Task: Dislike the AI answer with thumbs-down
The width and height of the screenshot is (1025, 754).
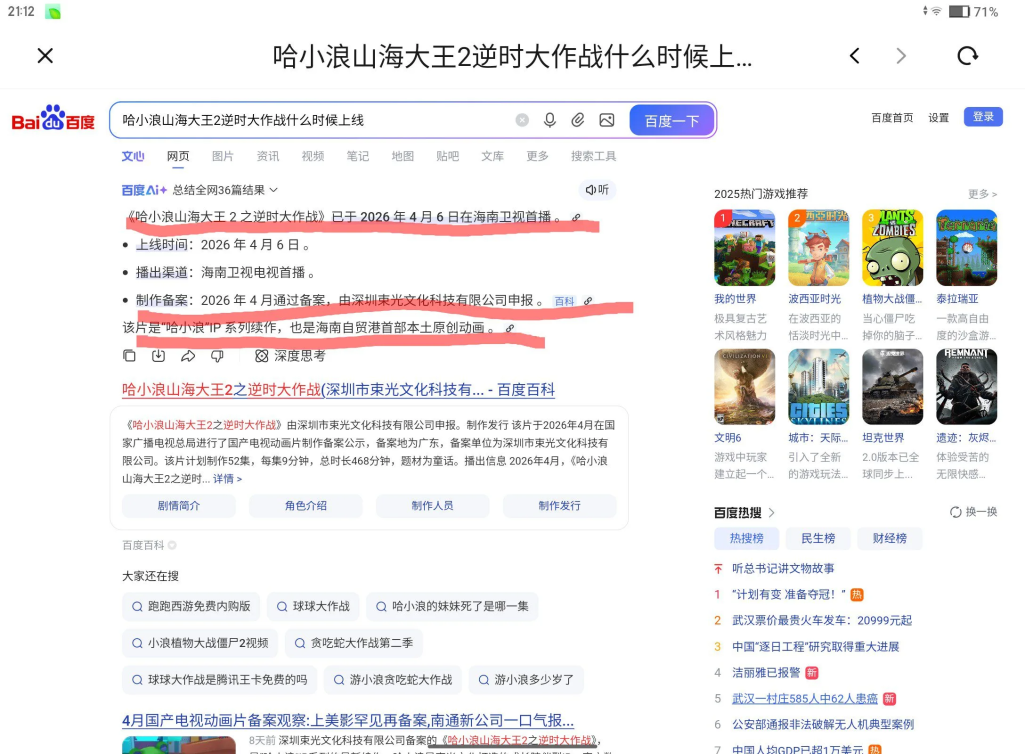Action: pyautogui.click(x=217, y=356)
